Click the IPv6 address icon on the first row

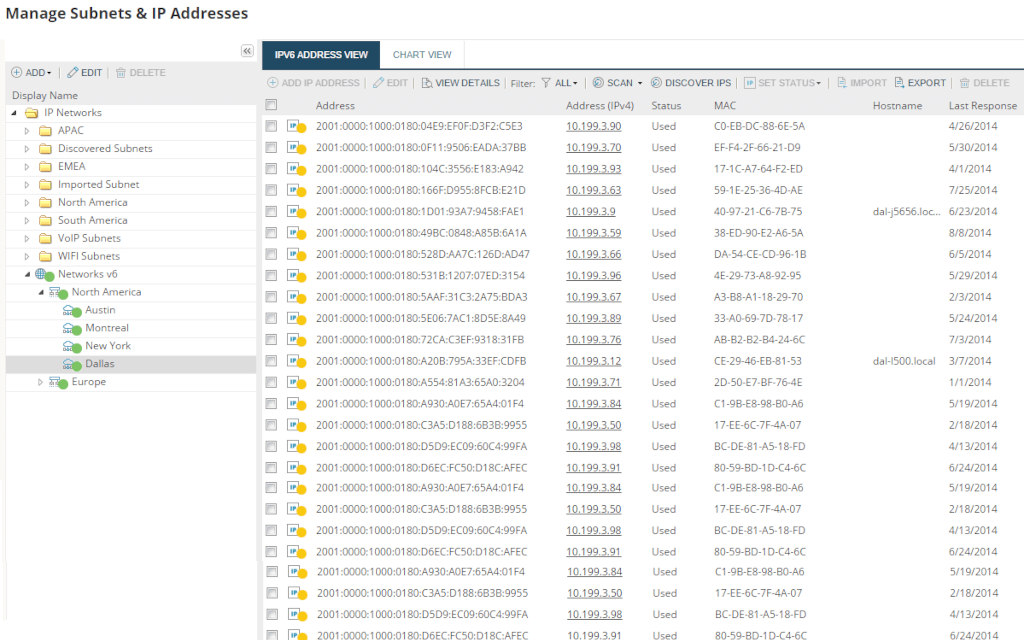pyautogui.click(x=296, y=125)
